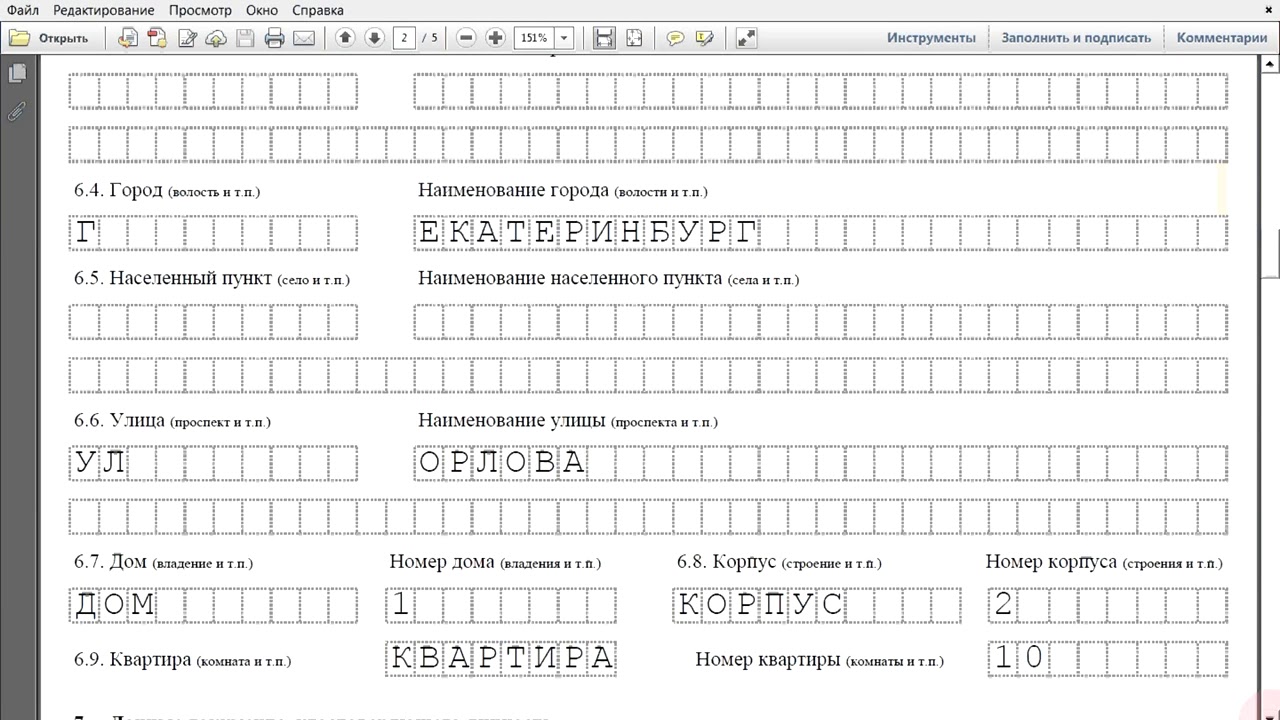Open the Окно menu
1280x720 pixels.
262,10
